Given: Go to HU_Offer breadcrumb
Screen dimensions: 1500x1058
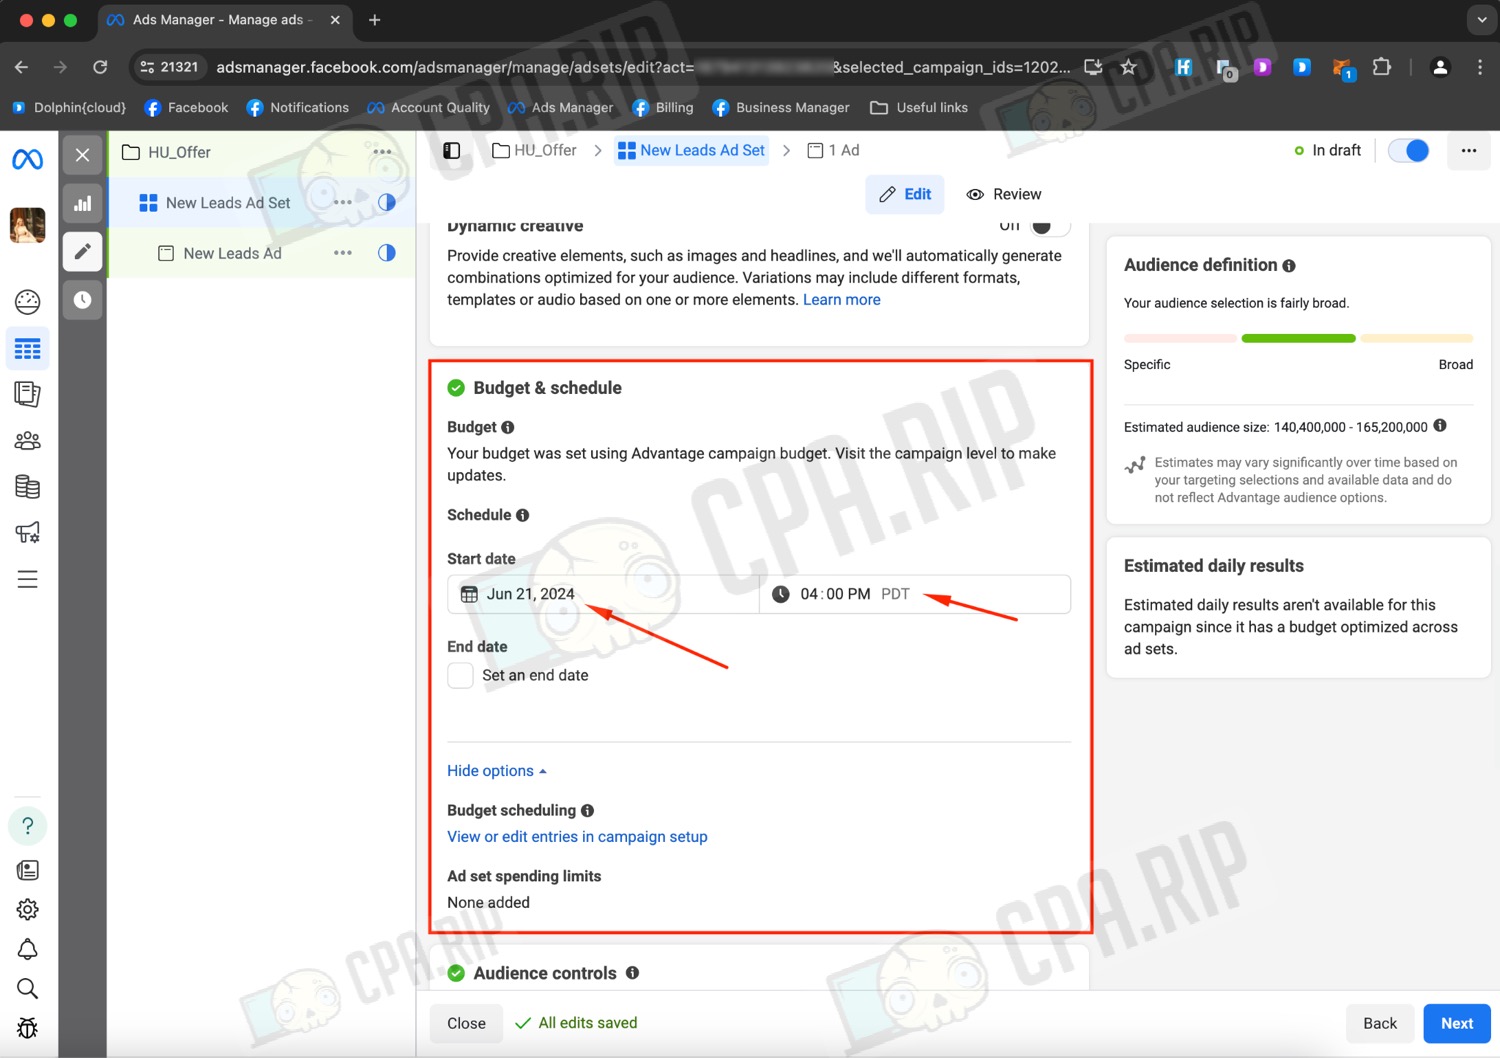Looking at the screenshot, I should click(x=535, y=150).
